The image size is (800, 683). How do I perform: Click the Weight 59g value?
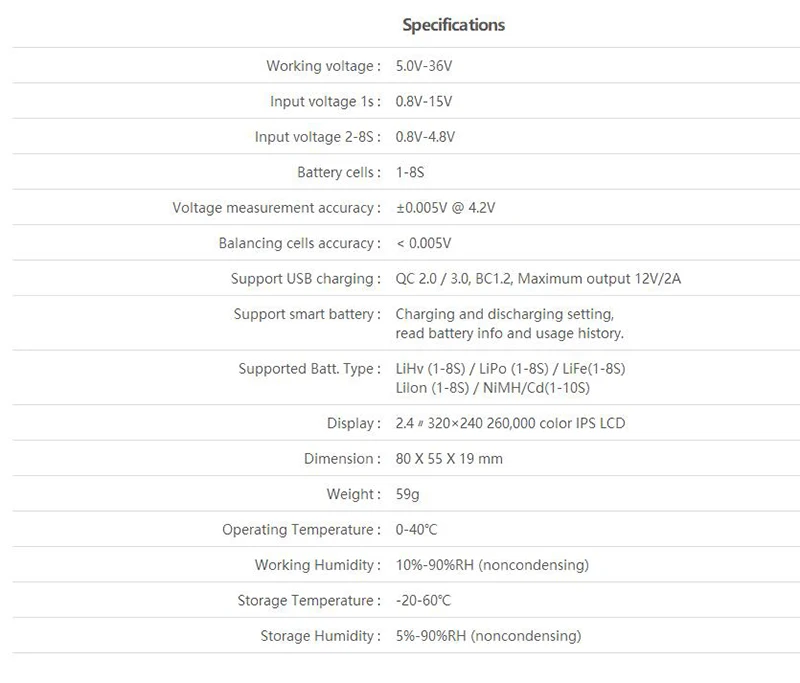point(407,494)
